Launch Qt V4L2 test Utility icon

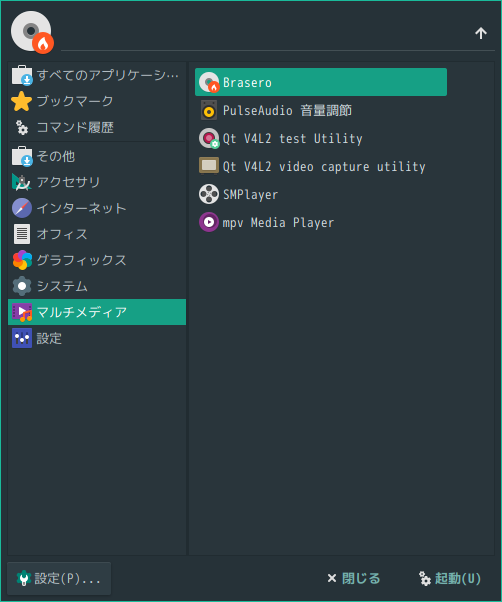click(209, 138)
